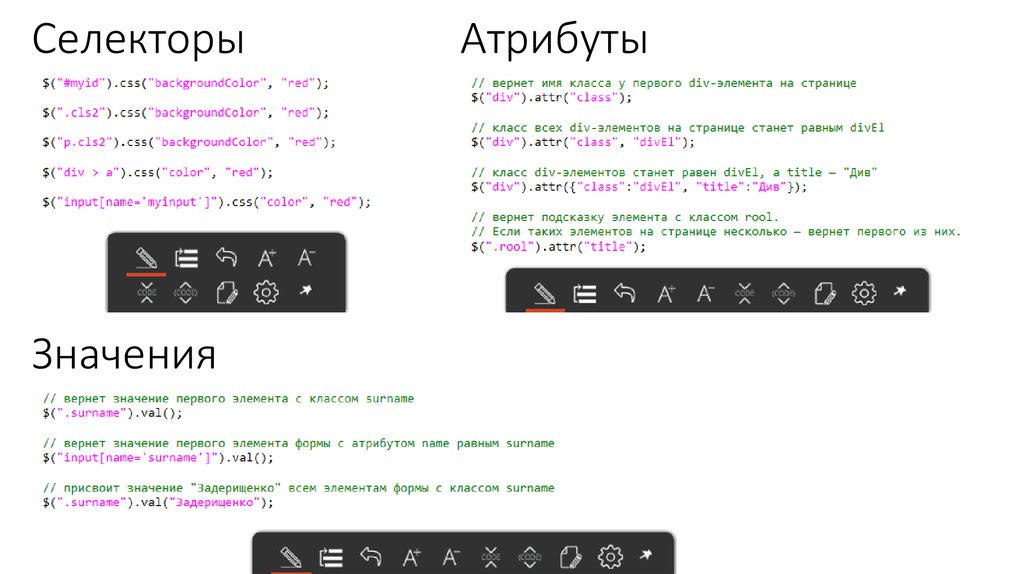The height and width of the screenshot is (574, 1024).
Task: Click list-indent icon in Атрибуты toolbar
Action: click(x=585, y=293)
